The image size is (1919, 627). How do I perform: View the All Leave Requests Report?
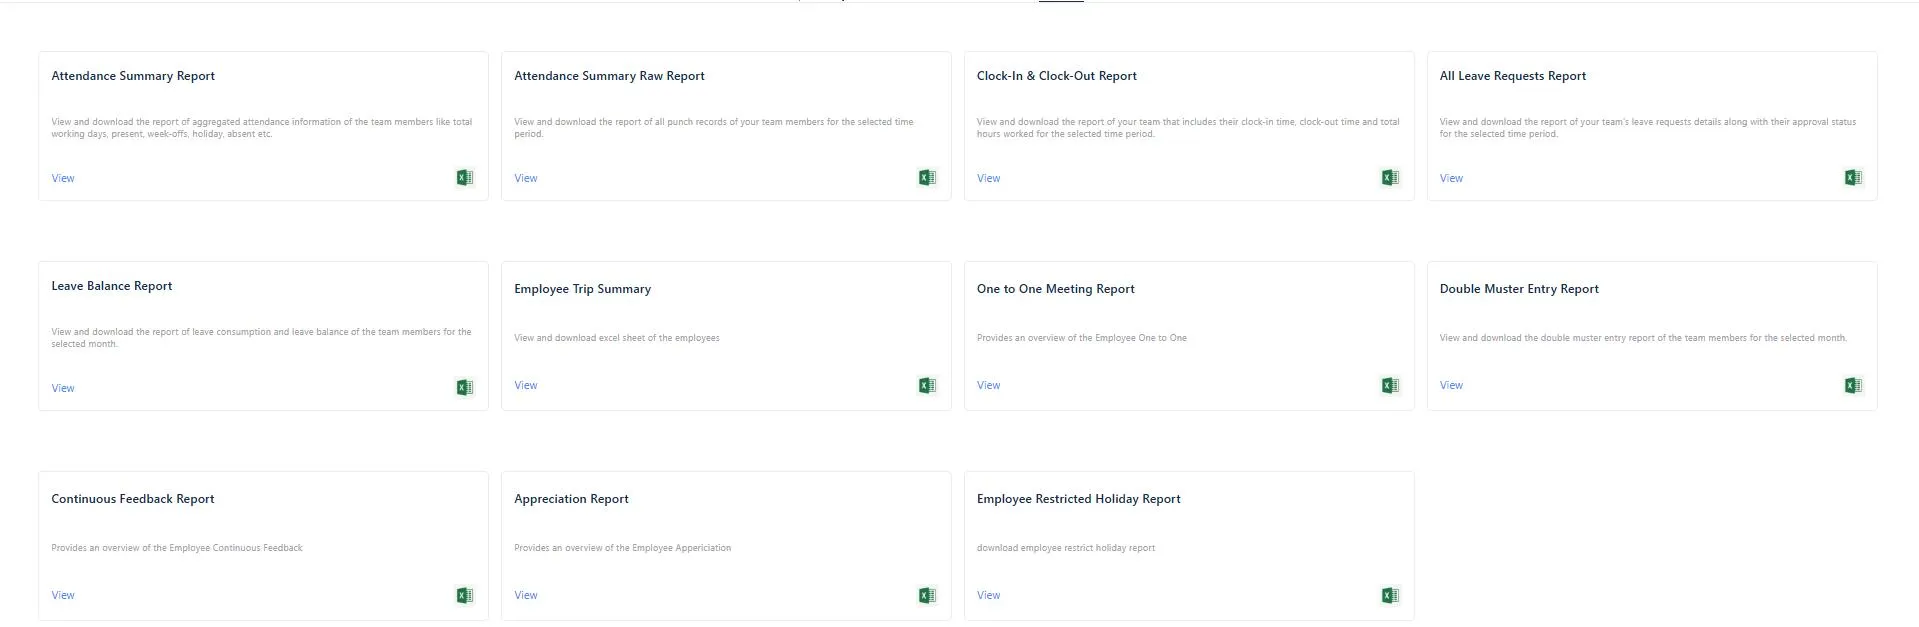point(1451,178)
